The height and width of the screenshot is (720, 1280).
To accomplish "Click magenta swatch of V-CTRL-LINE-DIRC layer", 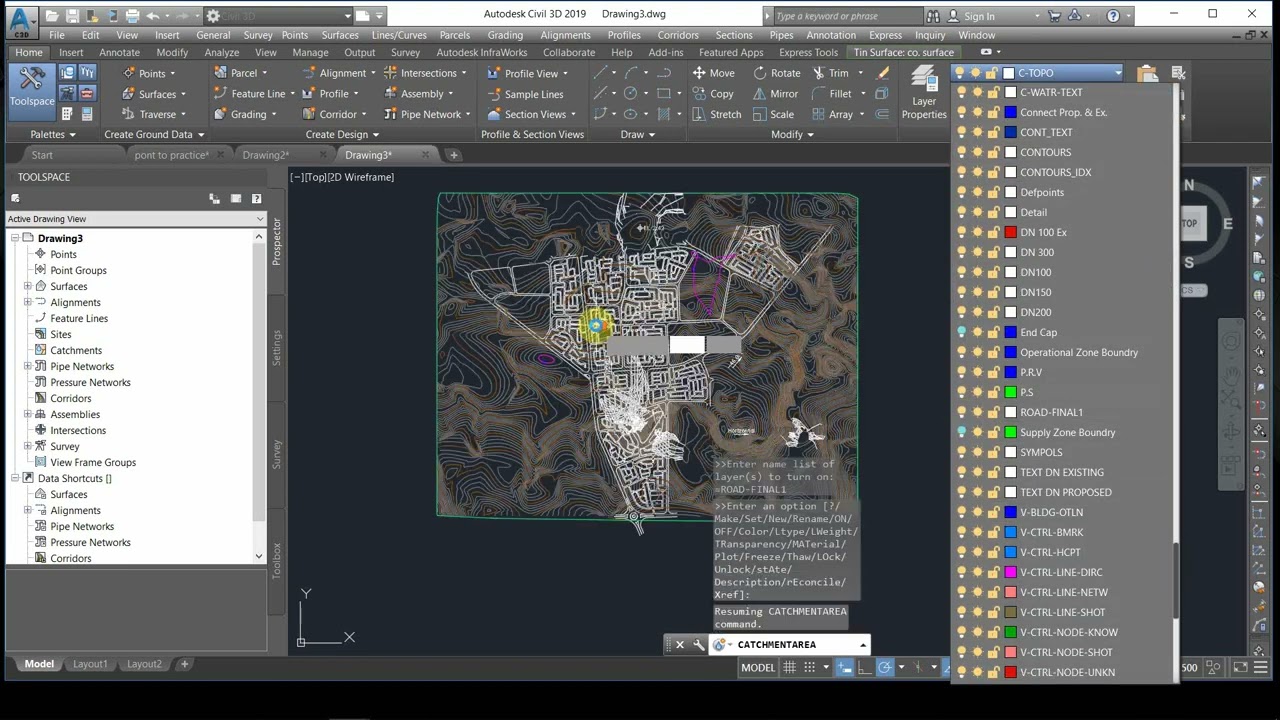I will click(x=1010, y=572).
